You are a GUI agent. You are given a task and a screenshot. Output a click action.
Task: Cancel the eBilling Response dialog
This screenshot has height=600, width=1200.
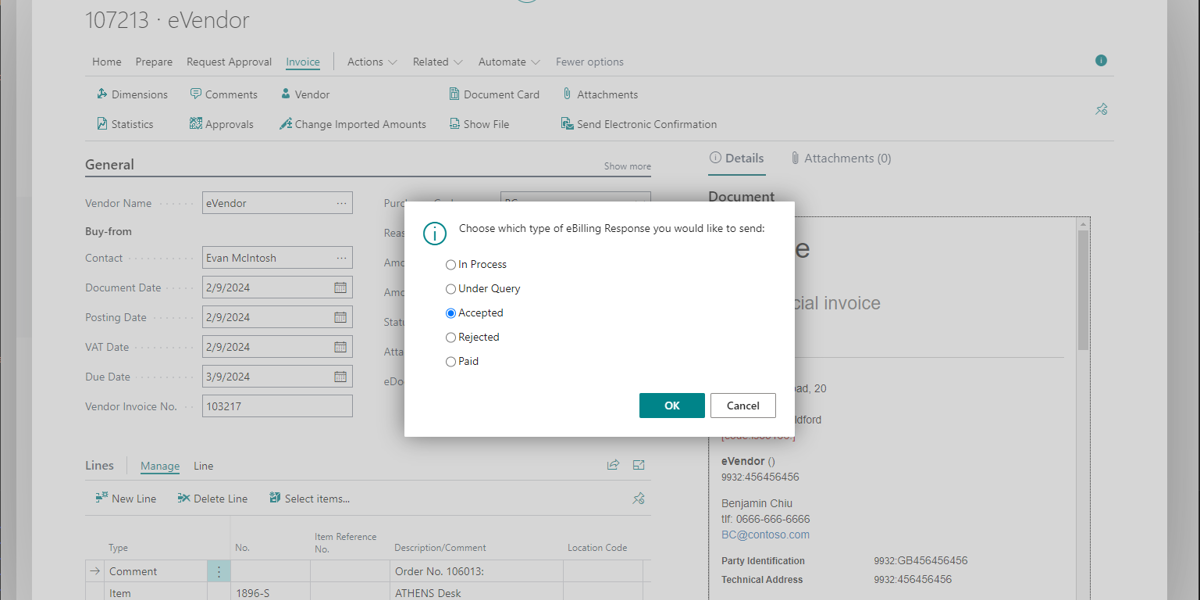coord(743,405)
